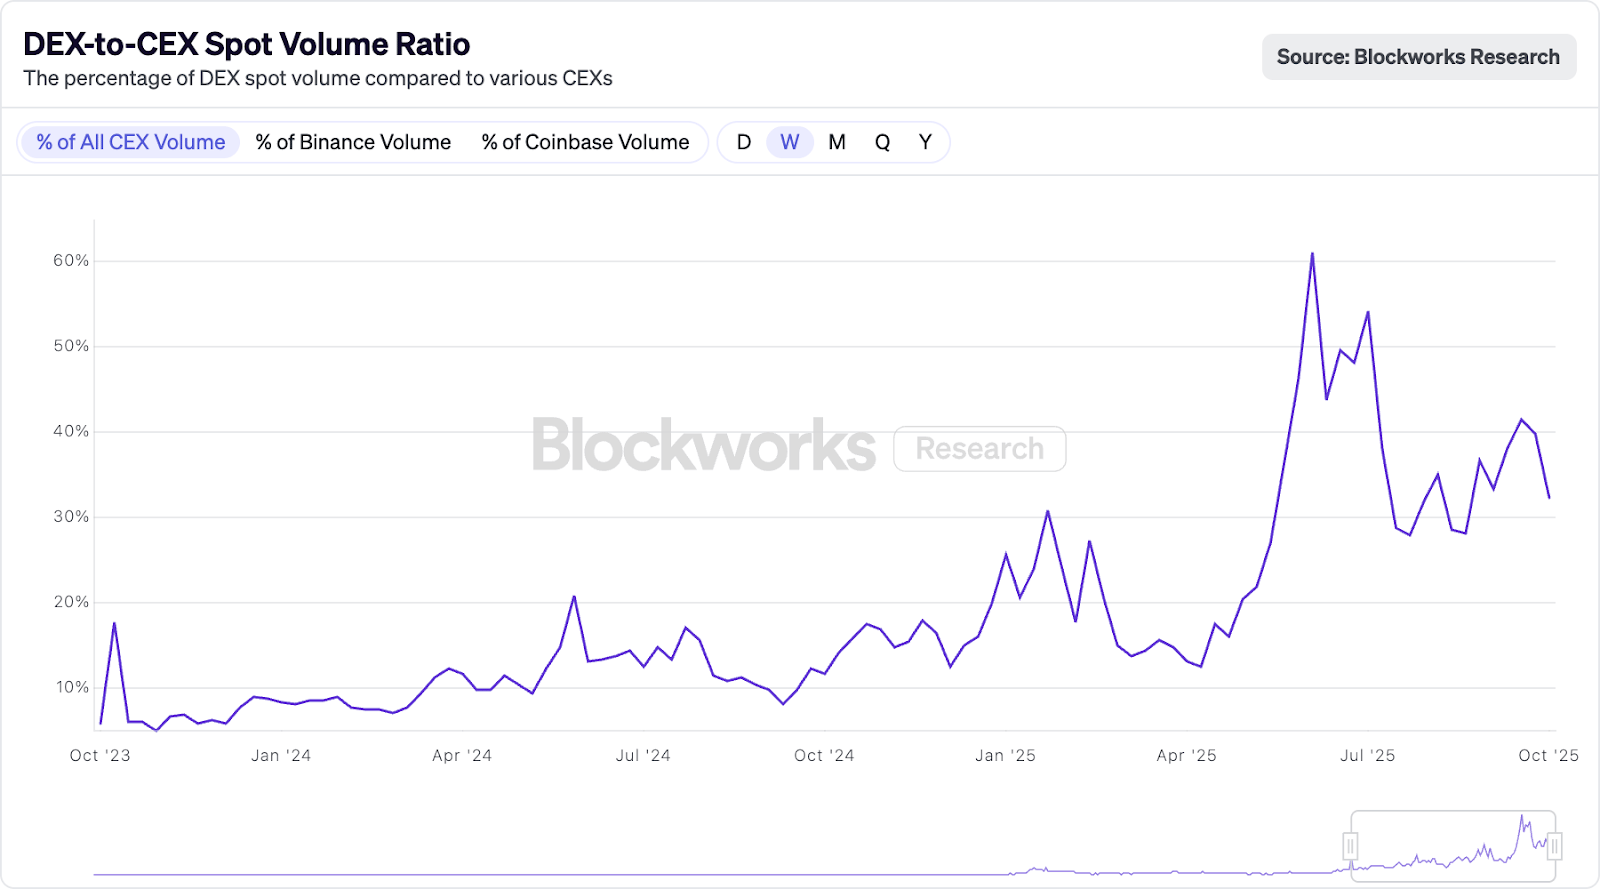Switch to % of Coinbase Volume
1600x889 pixels.
(x=585, y=142)
